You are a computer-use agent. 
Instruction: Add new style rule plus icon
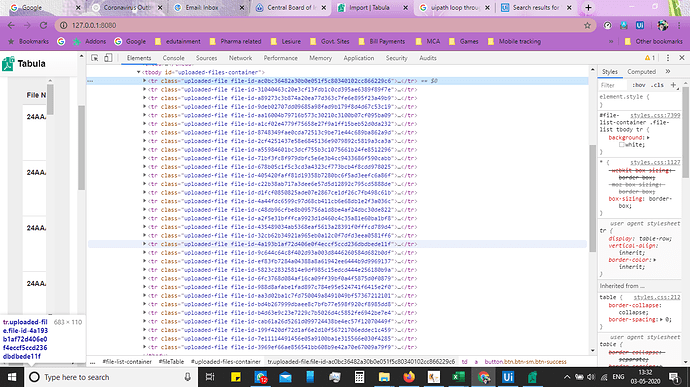pyautogui.click(x=673, y=85)
